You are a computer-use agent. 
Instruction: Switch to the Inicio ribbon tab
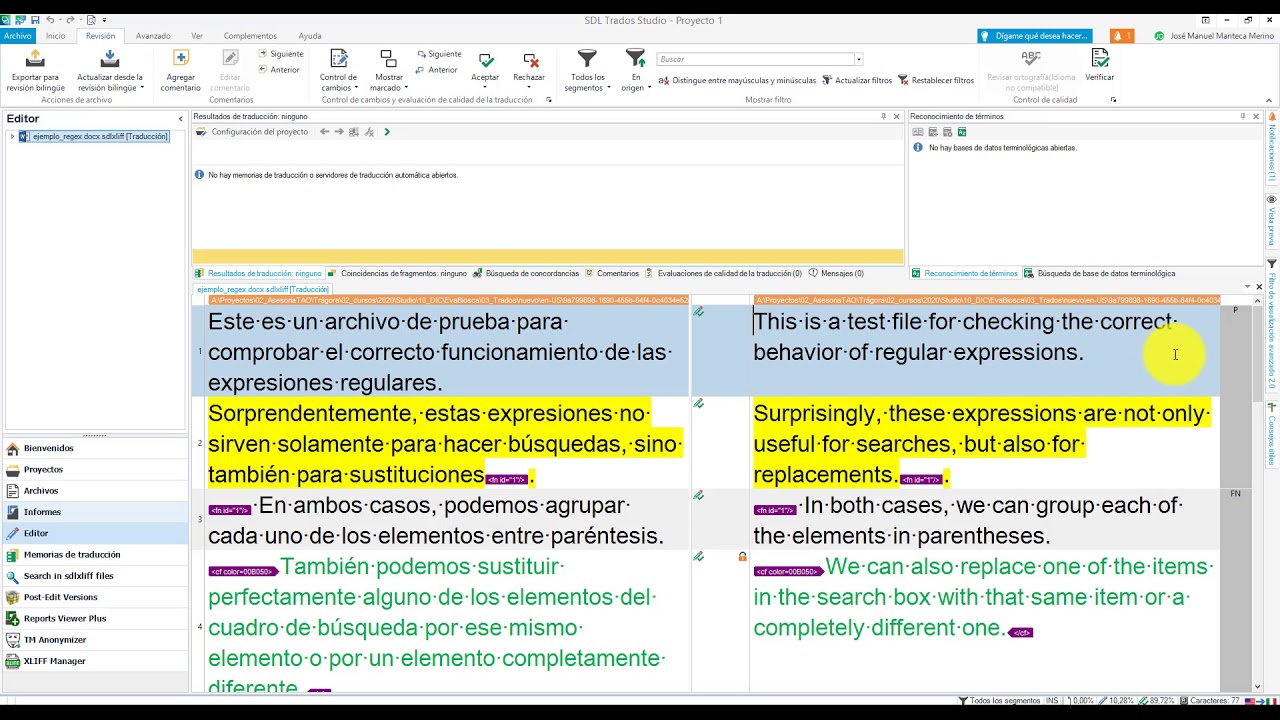pos(55,36)
